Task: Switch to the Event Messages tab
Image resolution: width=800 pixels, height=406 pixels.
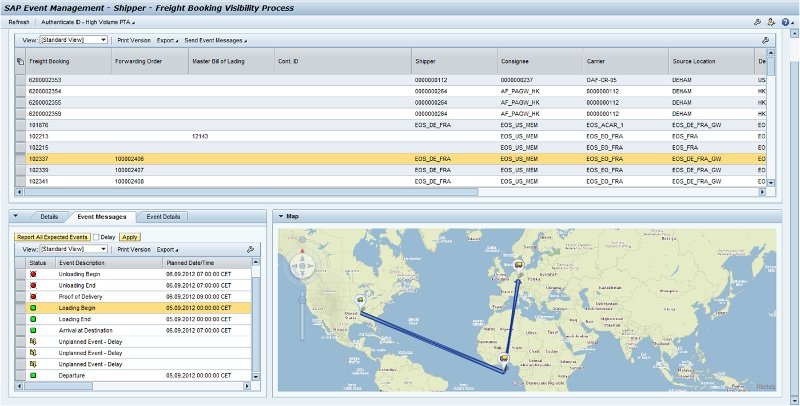Action: tap(102, 217)
